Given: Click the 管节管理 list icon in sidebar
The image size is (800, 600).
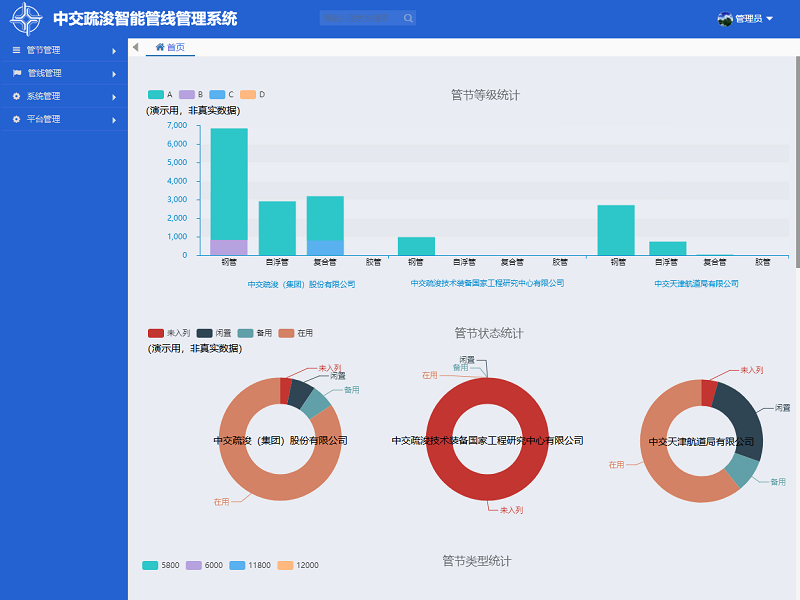Looking at the screenshot, I should click(16, 50).
